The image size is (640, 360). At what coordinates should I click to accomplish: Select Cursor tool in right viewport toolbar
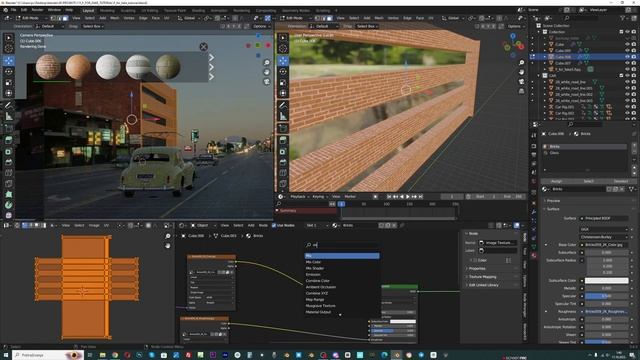[x=283, y=49]
